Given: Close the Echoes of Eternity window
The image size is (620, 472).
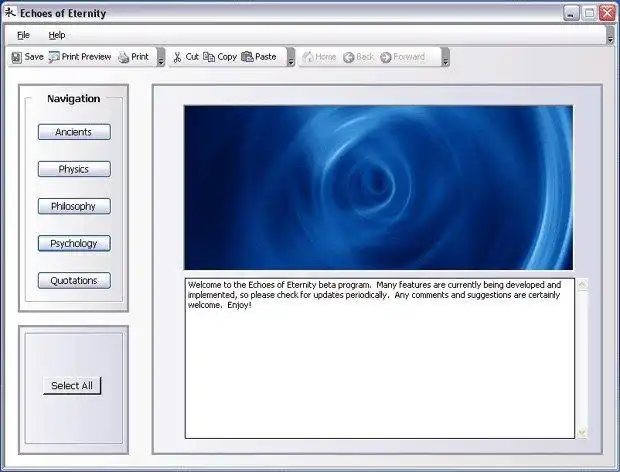Looking at the screenshot, I should tap(607, 13).
